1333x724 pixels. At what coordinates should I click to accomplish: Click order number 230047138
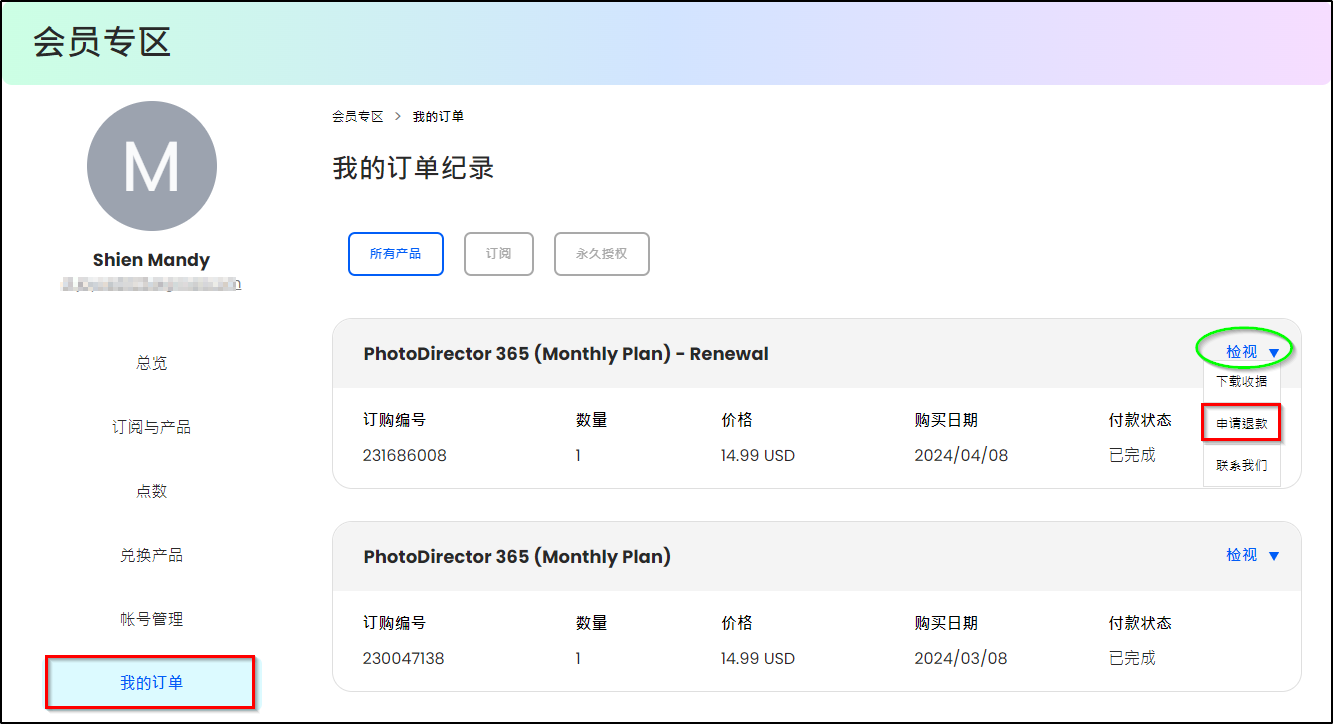[x=404, y=659]
